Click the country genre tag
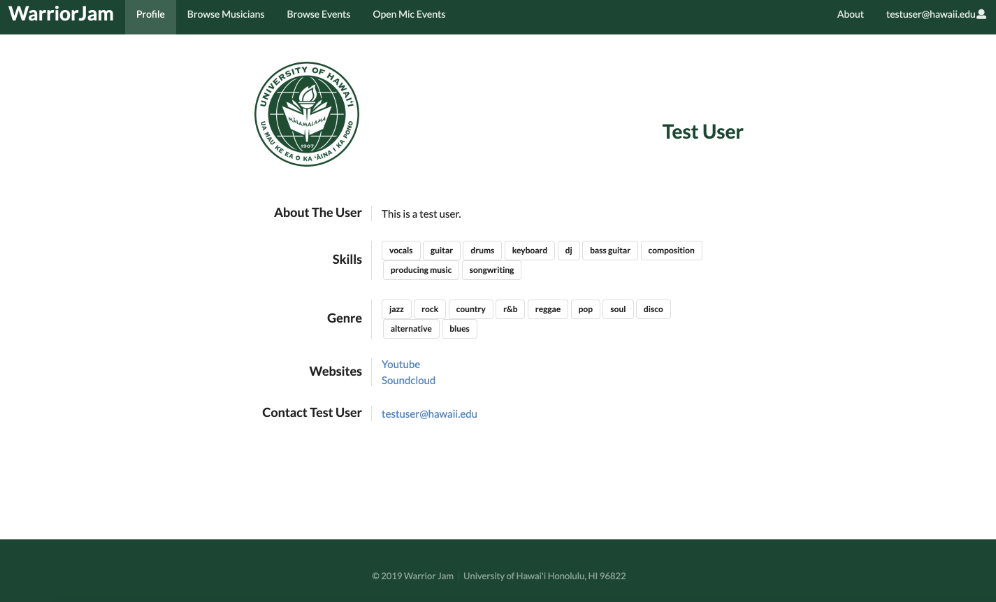This screenshot has width=996, height=602. [471, 309]
